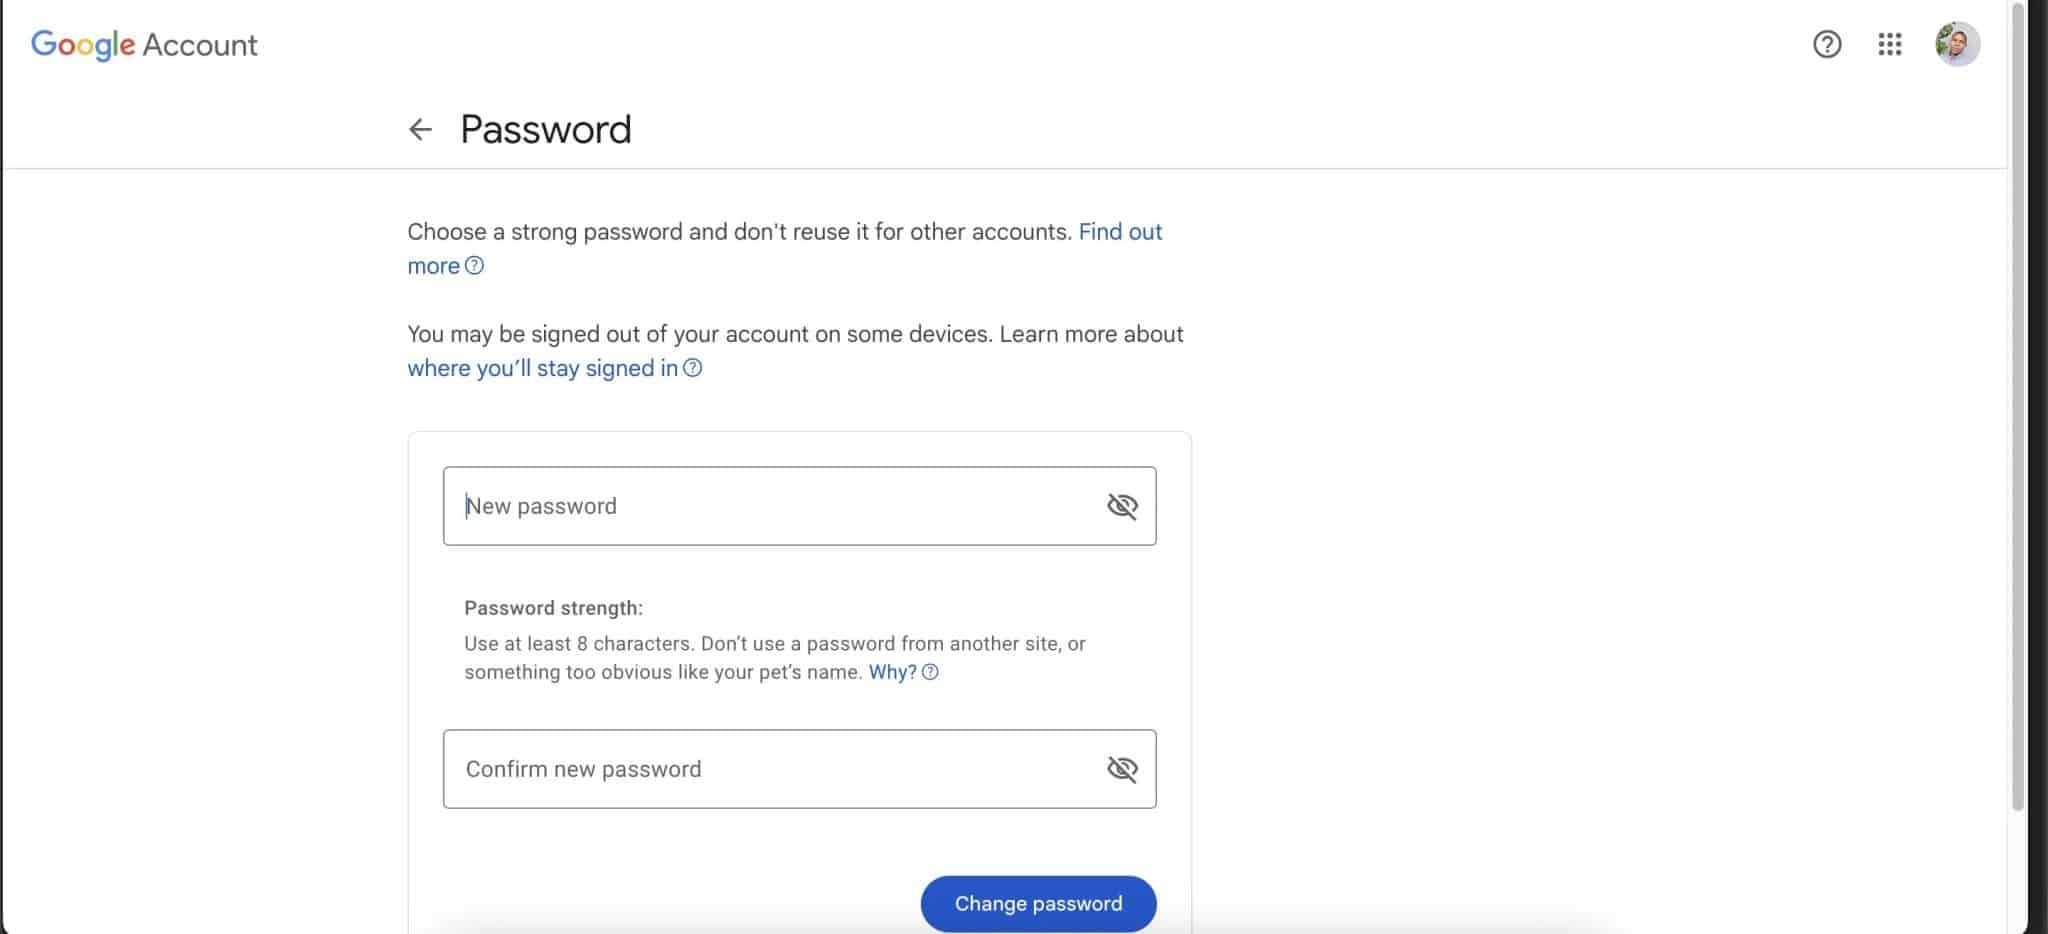Click the back arrow beside Password heading
Image resolution: width=2048 pixels, height=934 pixels.
pyautogui.click(x=421, y=129)
